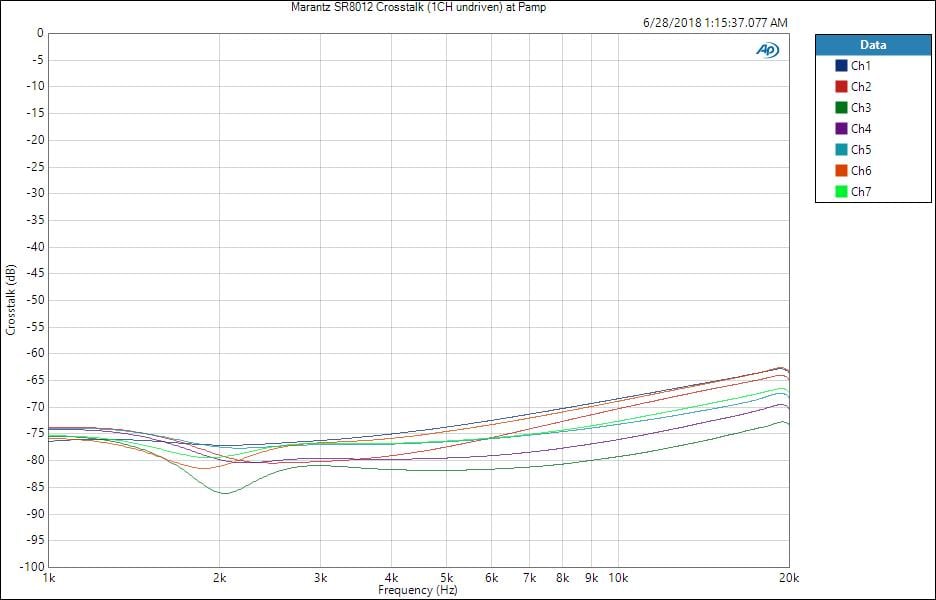Click the Ch5 teal legend swatch
936x600 pixels.
(841, 150)
